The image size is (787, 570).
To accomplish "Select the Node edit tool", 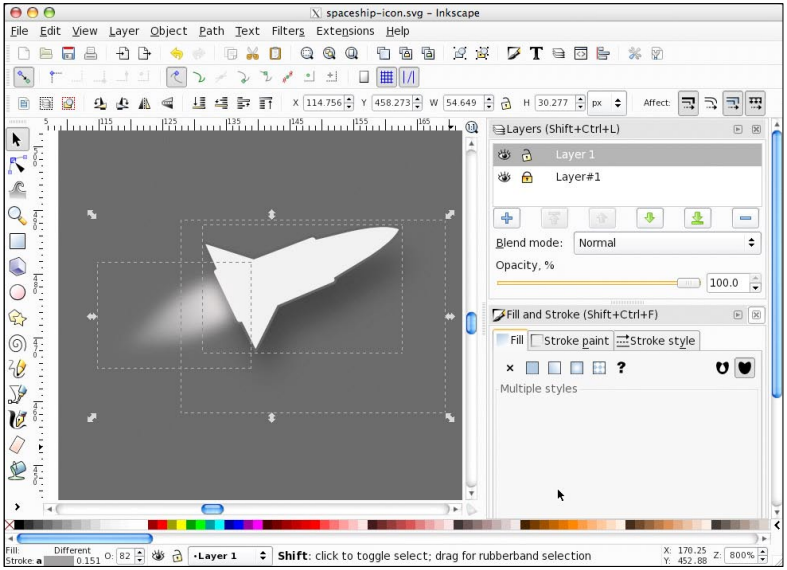I will point(18,164).
